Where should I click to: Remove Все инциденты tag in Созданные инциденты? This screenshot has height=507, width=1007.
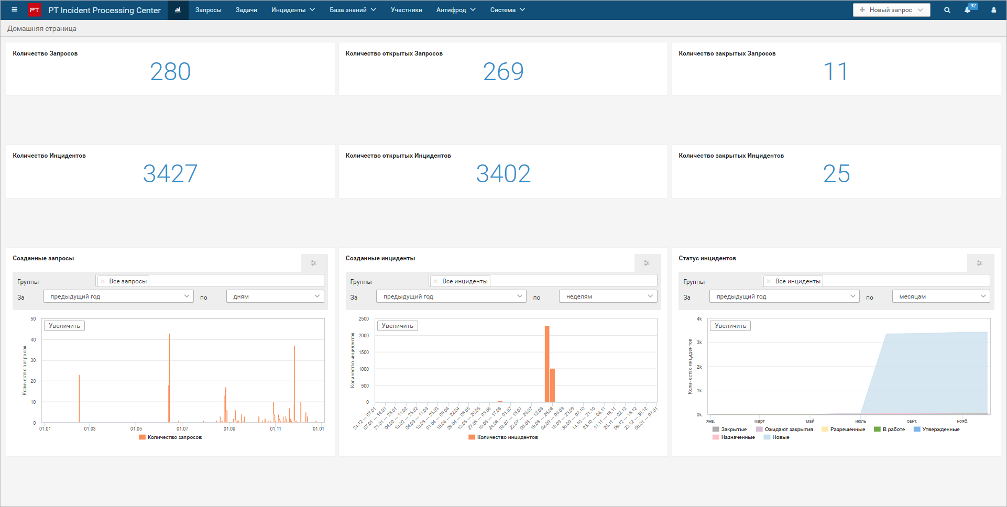435,281
